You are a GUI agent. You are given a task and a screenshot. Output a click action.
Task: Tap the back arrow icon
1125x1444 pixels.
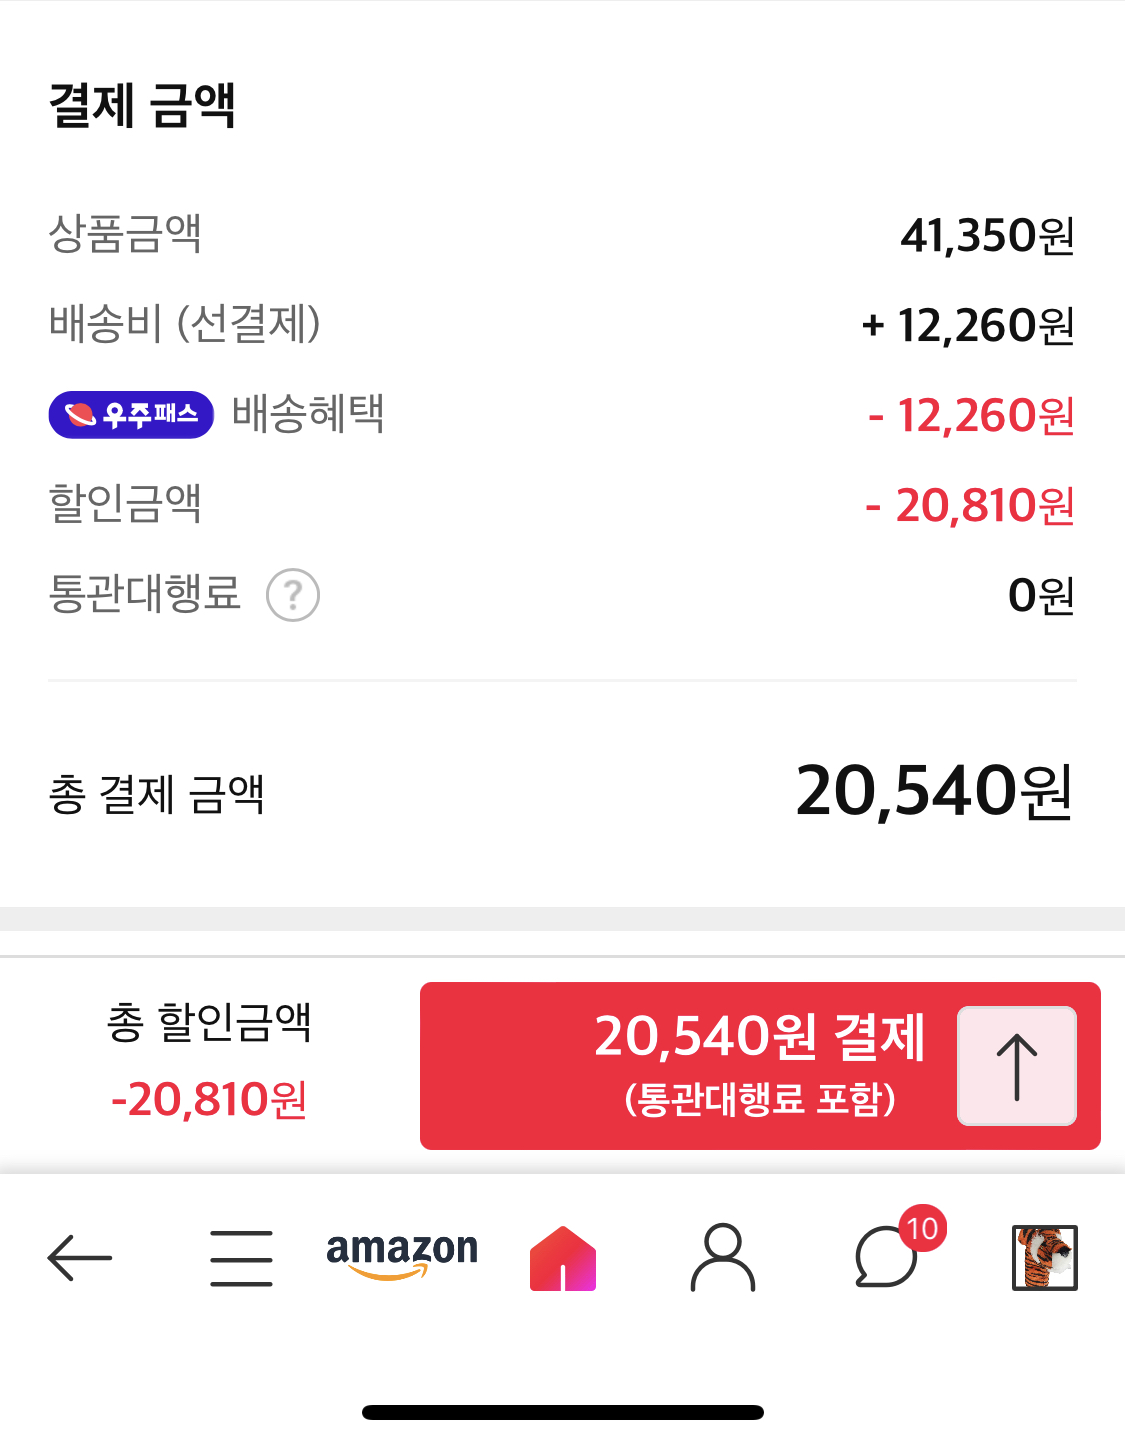pos(80,1257)
